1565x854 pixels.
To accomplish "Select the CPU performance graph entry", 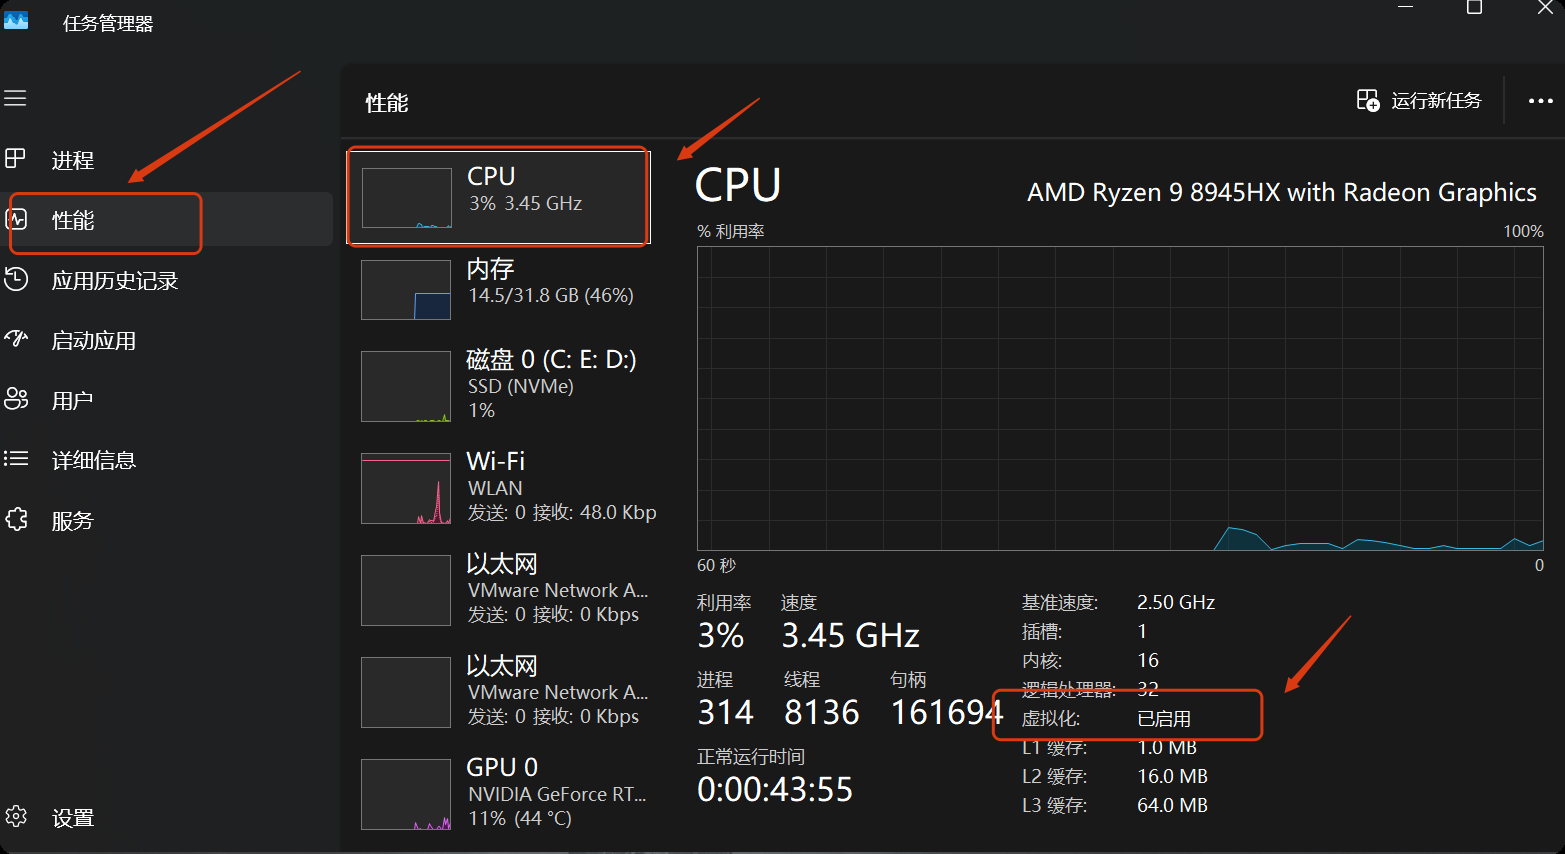I will (x=498, y=196).
